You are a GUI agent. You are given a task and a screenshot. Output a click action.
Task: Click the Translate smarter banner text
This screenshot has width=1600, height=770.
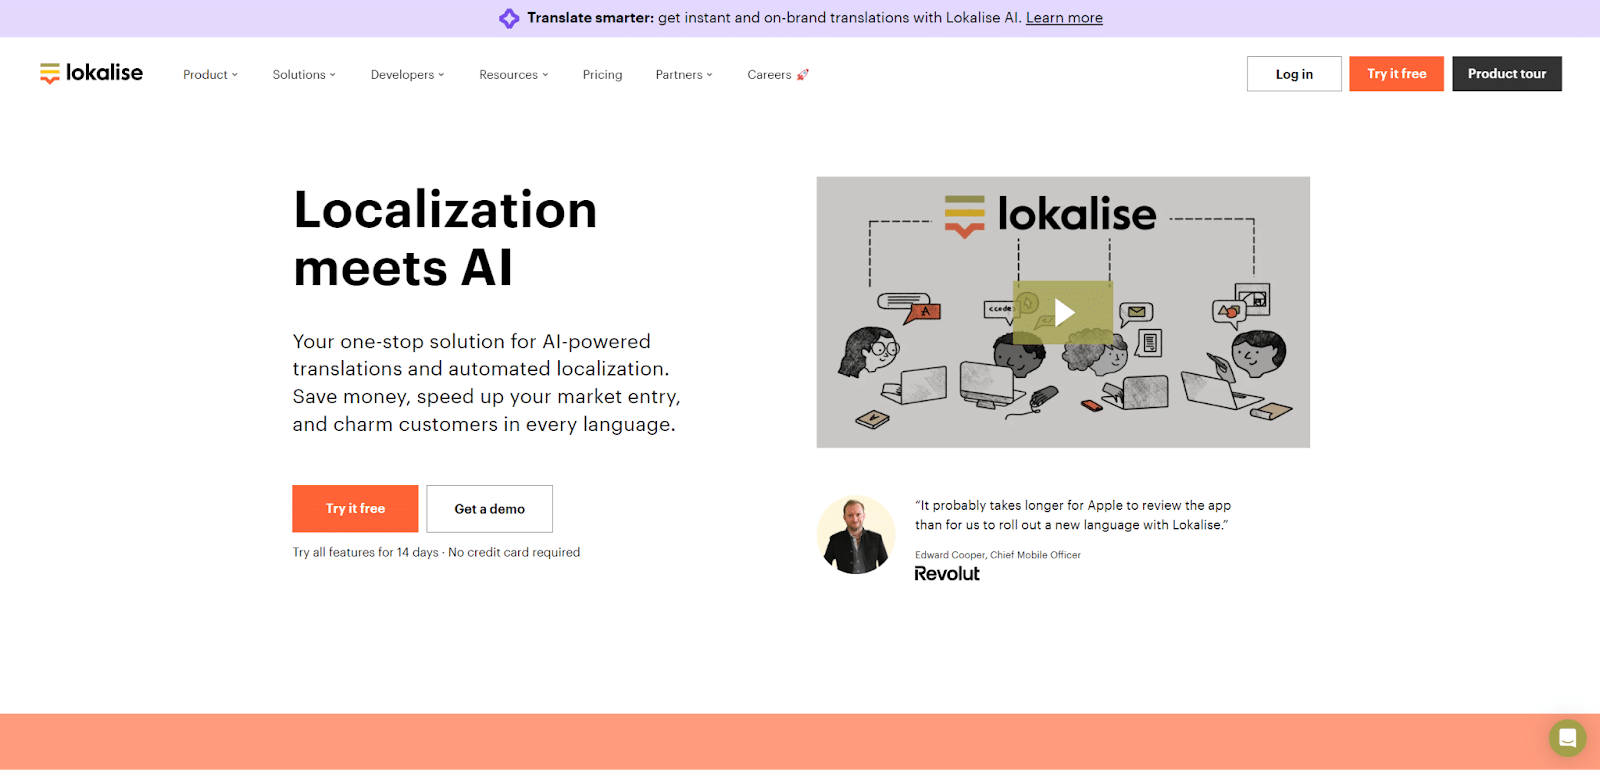pyautogui.click(x=590, y=18)
